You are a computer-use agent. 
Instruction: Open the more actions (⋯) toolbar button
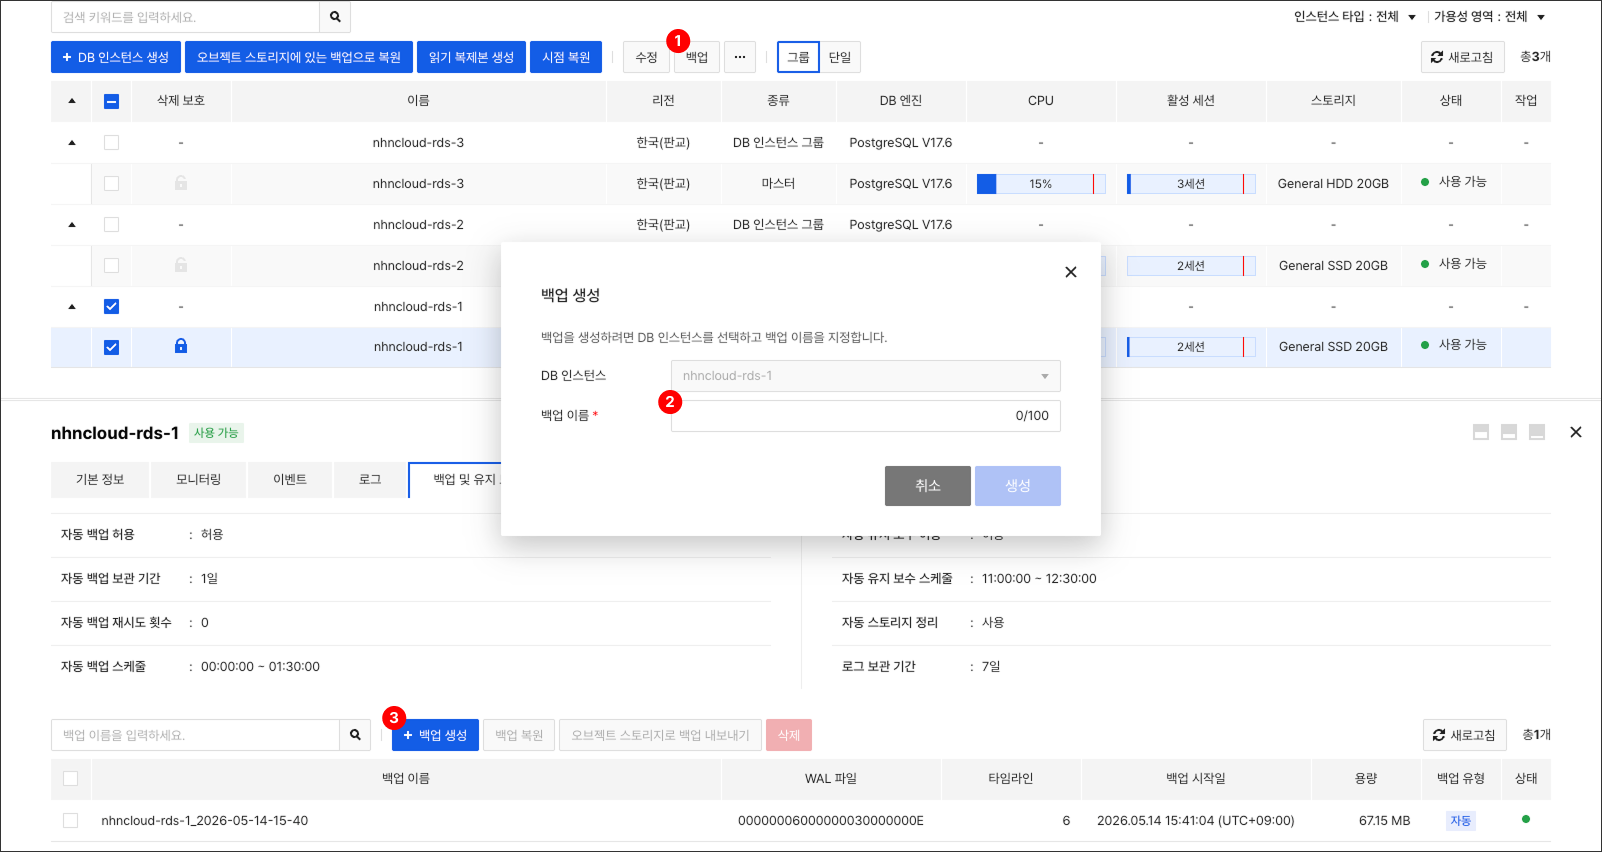click(739, 57)
